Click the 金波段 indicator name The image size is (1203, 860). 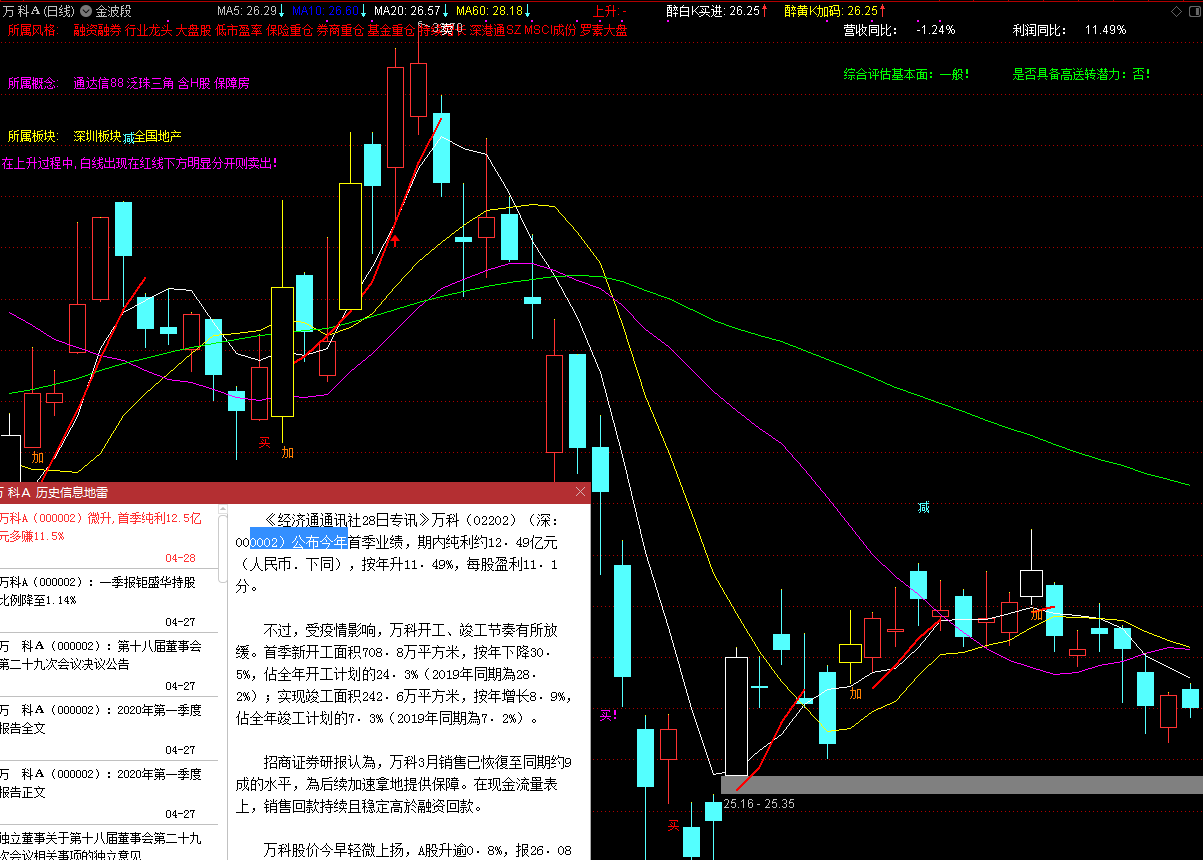pyautogui.click(x=113, y=11)
